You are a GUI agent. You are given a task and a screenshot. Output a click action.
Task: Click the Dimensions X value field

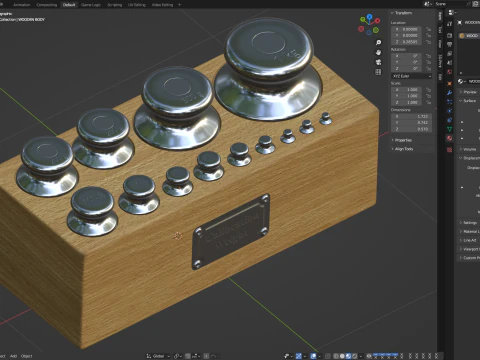point(411,116)
